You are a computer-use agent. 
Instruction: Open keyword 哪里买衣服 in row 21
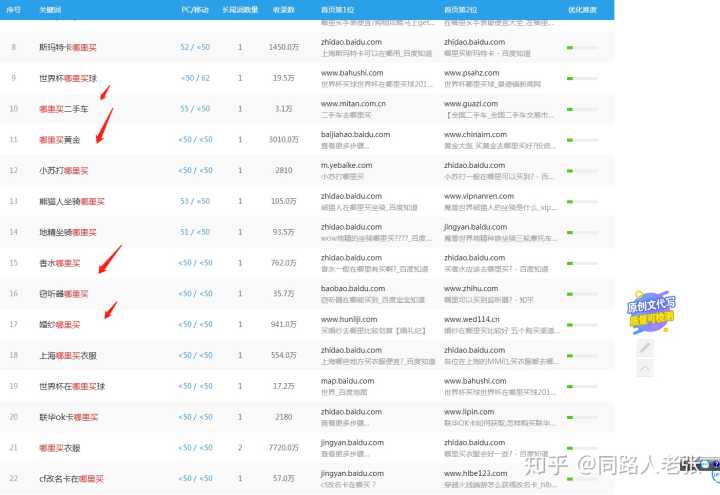(x=59, y=448)
